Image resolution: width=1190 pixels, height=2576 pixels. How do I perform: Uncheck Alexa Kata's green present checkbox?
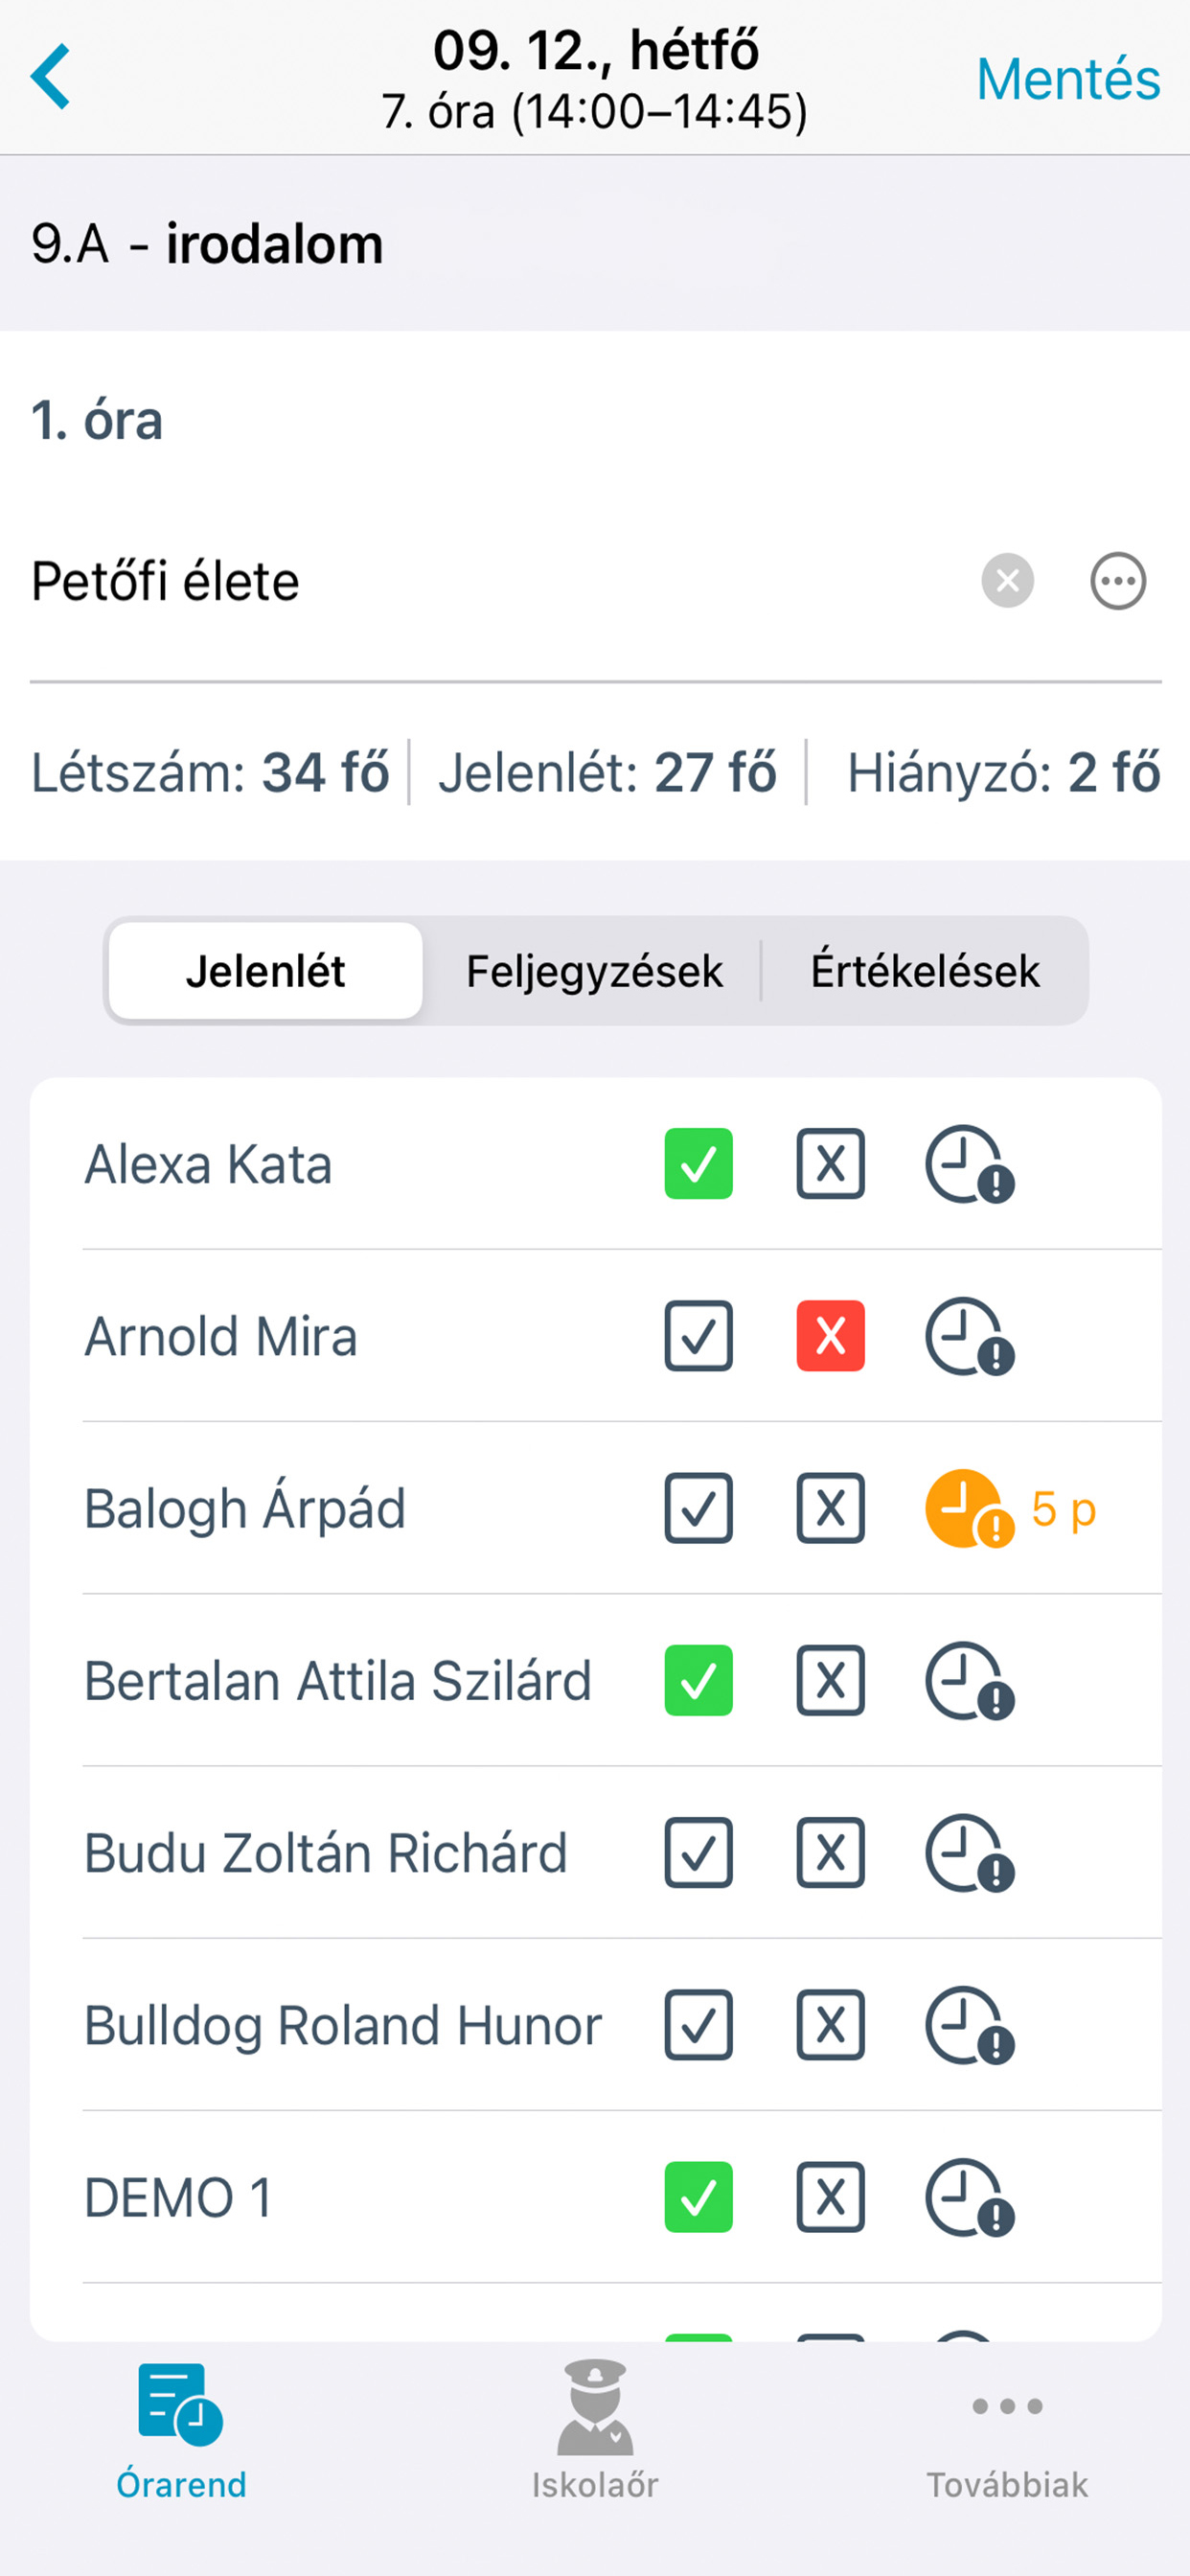[x=698, y=1164]
